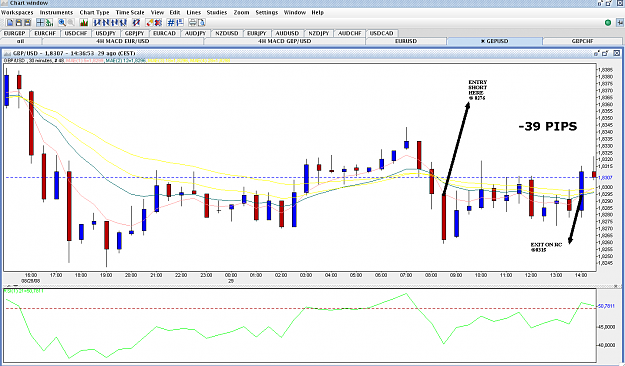
Task: Click the line drawing pencil icon
Action: click(136, 23)
